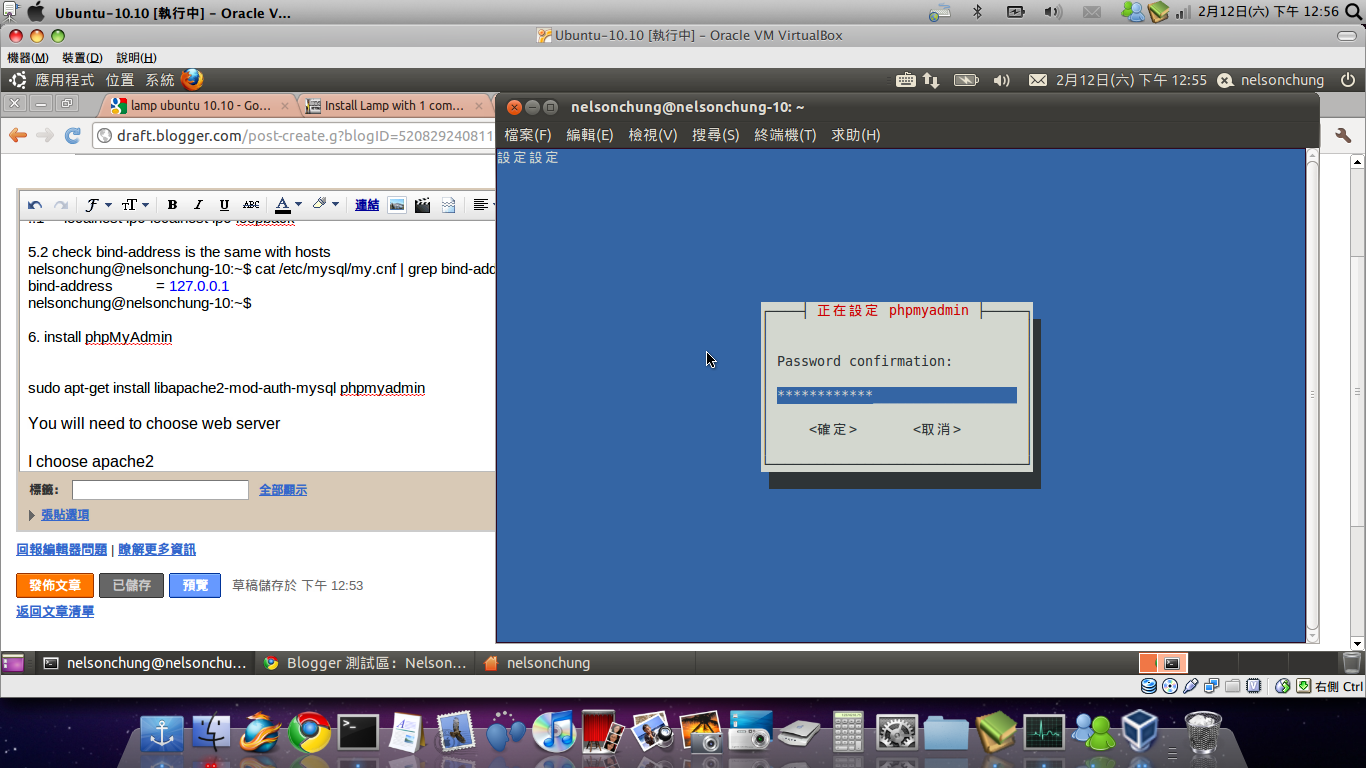1366x768 pixels.
Task: Open terminal 求助(H) menu
Action: click(856, 135)
